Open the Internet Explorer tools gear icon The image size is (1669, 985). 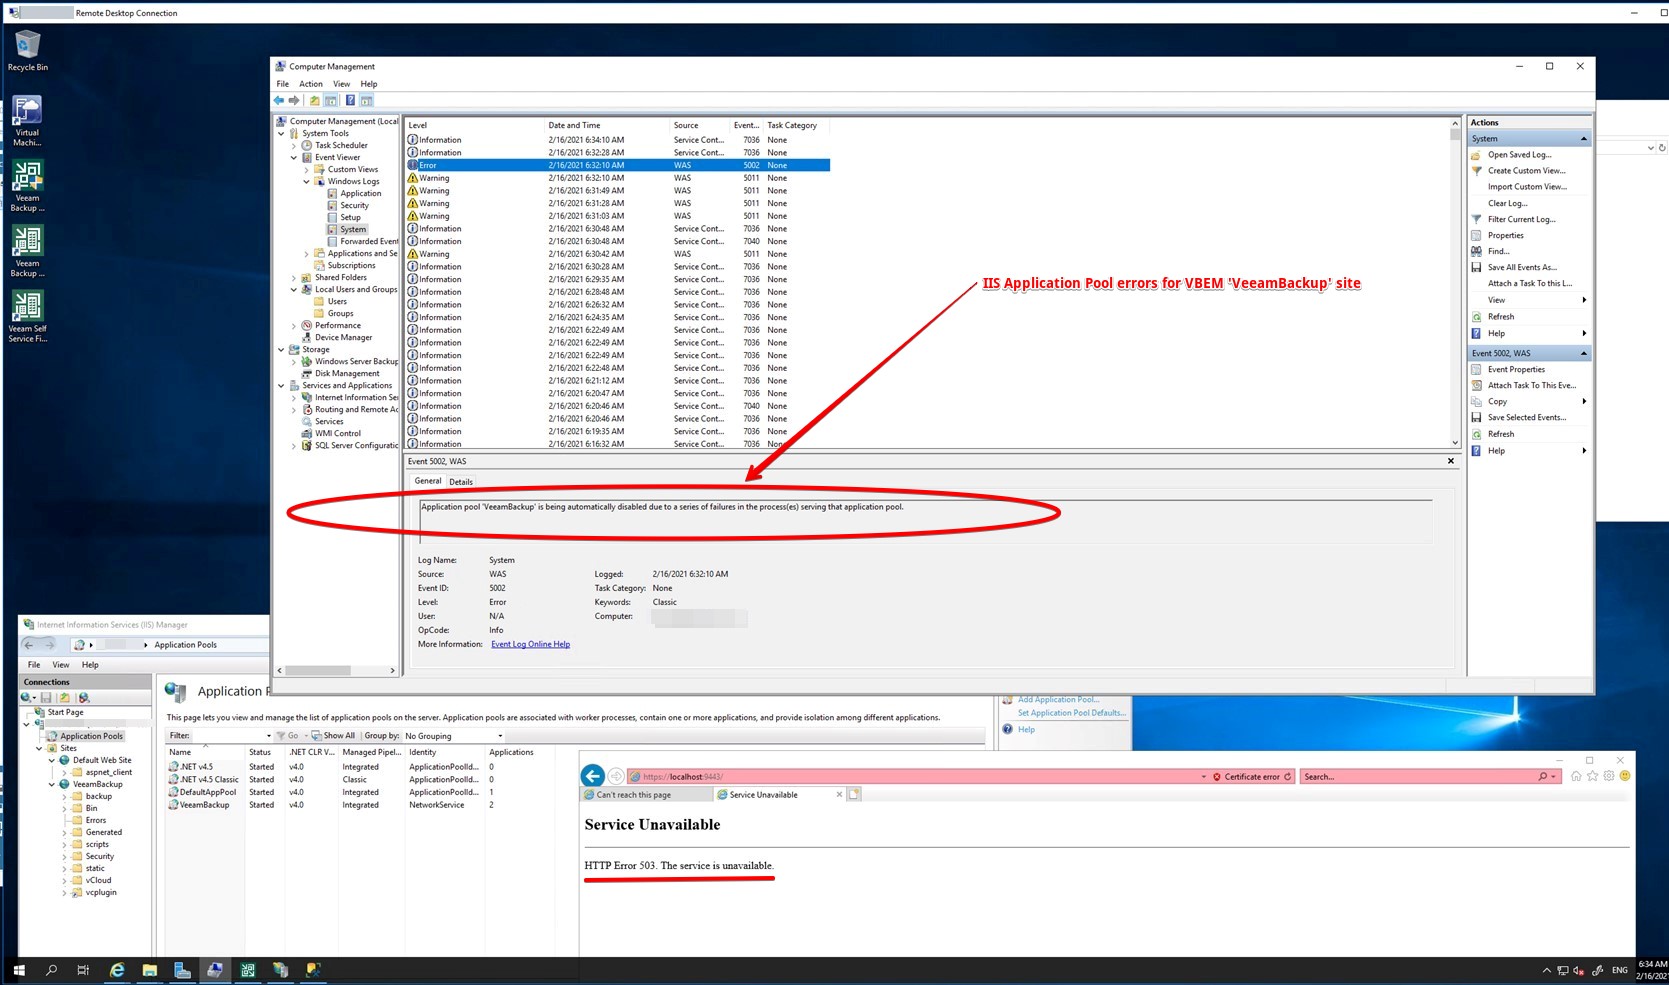(x=1608, y=776)
